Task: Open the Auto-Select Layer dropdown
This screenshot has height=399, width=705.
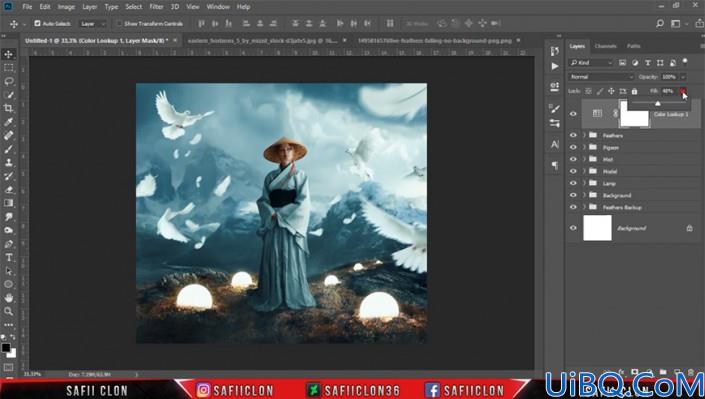Action: [x=93, y=23]
